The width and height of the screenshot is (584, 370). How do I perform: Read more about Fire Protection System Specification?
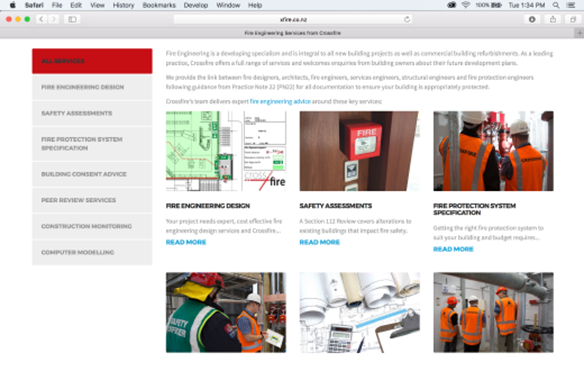[453, 249]
